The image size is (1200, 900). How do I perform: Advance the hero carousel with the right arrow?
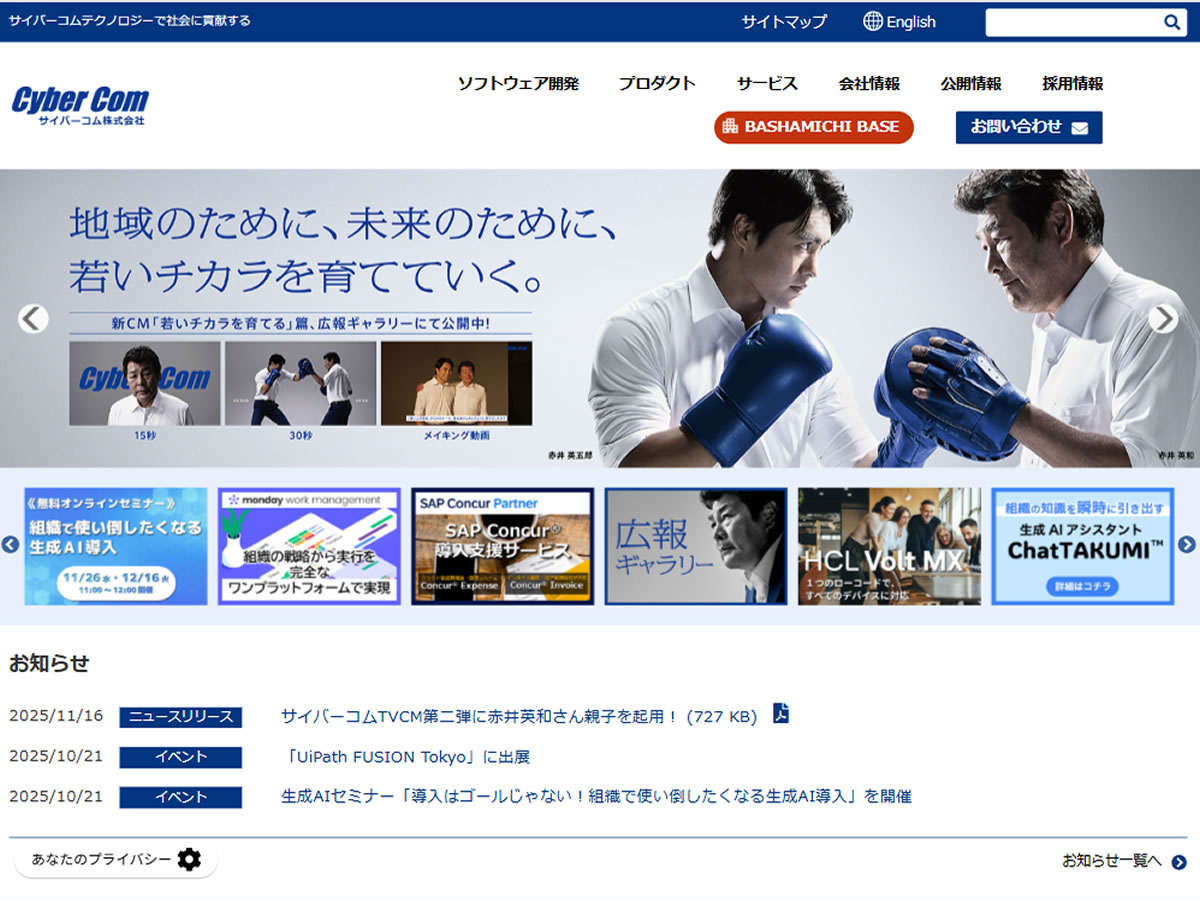1163,318
